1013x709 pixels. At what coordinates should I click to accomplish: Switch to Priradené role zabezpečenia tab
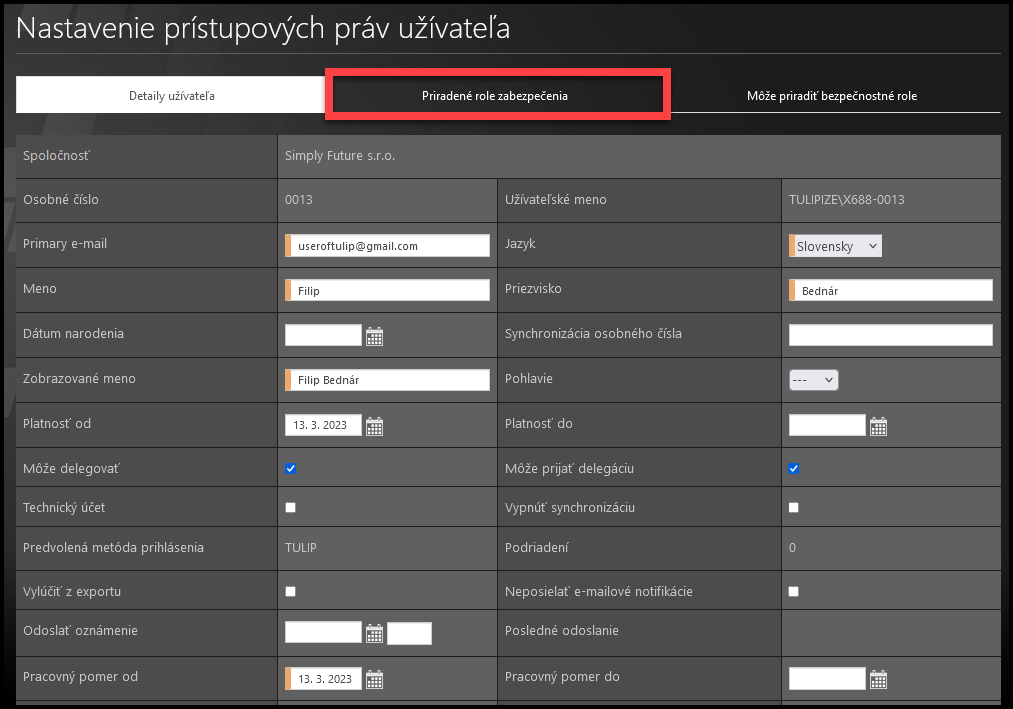tap(495, 96)
